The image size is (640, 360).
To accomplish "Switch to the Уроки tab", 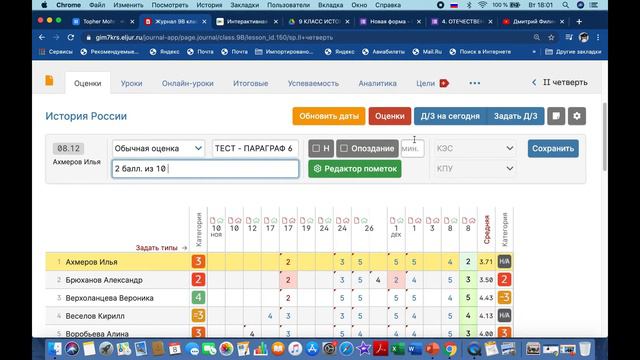I will tap(131, 83).
